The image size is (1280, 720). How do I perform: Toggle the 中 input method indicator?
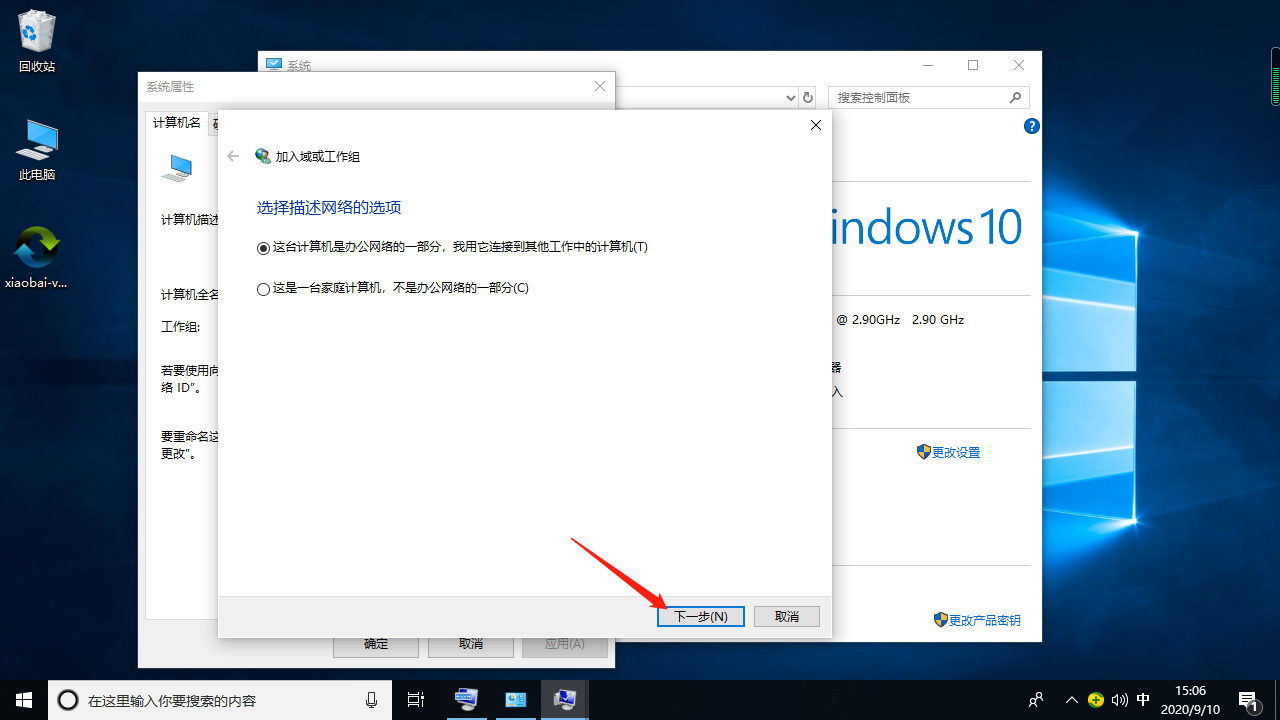click(1144, 700)
